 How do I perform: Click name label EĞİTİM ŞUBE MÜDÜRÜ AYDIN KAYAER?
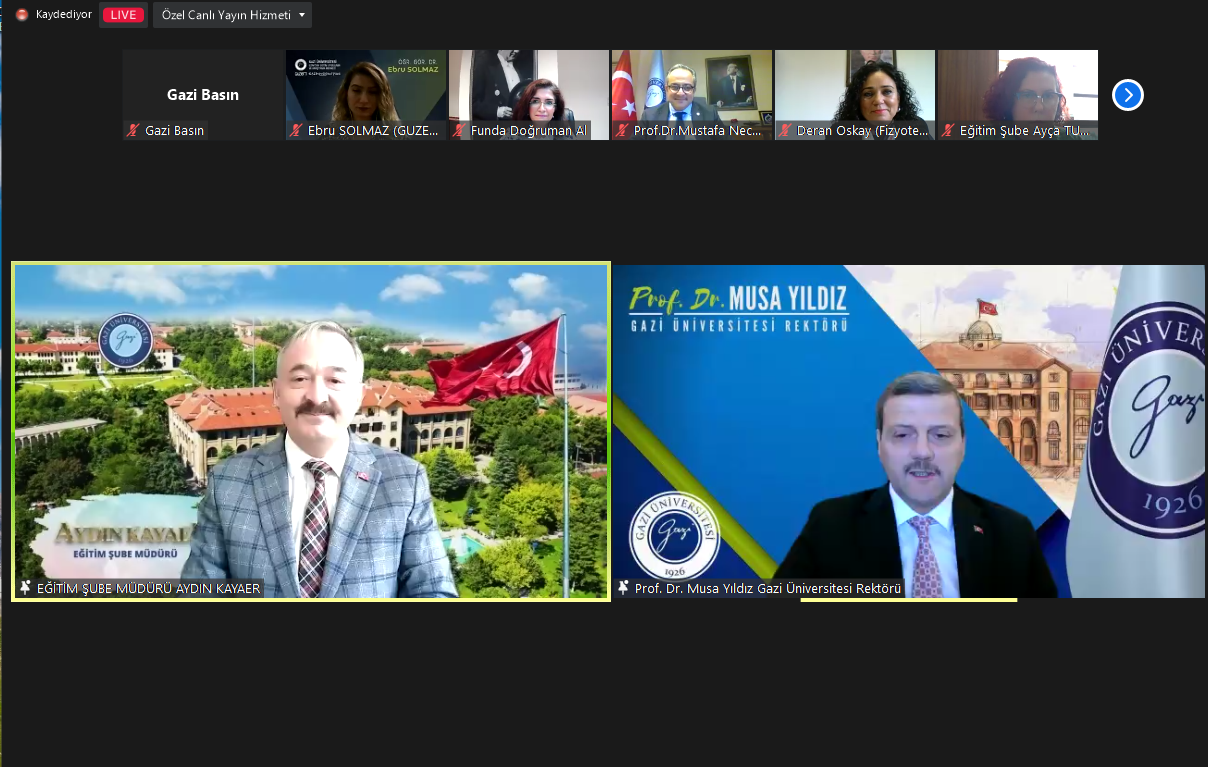tap(148, 588)
